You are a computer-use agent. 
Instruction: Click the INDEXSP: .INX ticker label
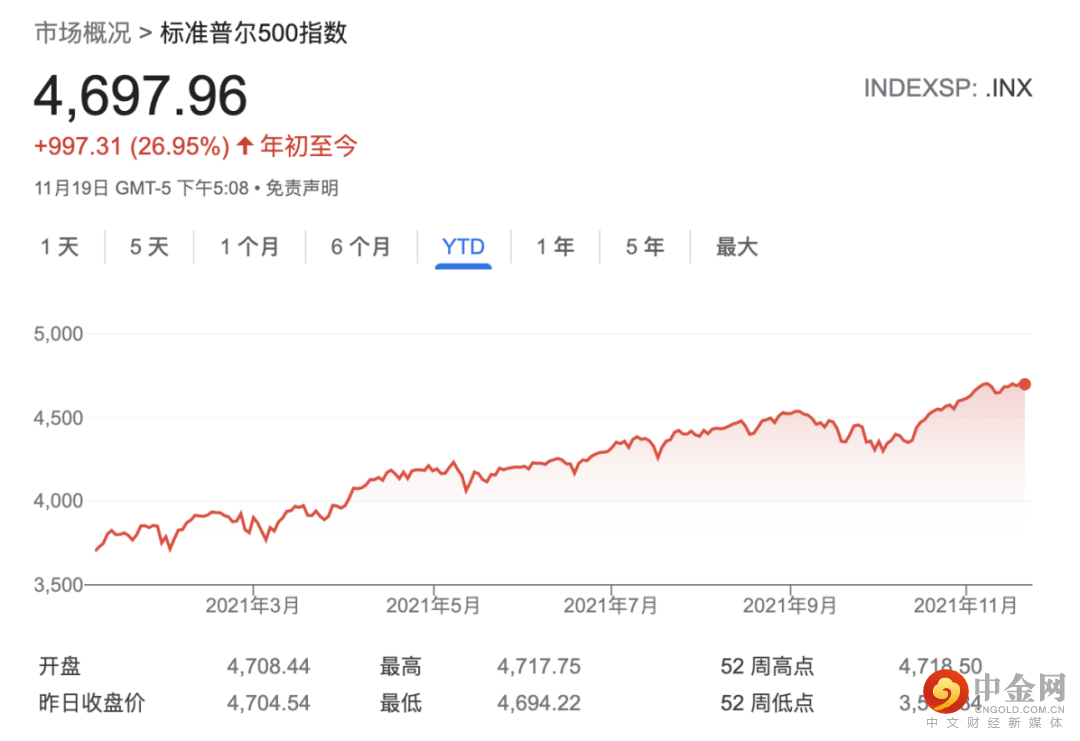point(948,88)
